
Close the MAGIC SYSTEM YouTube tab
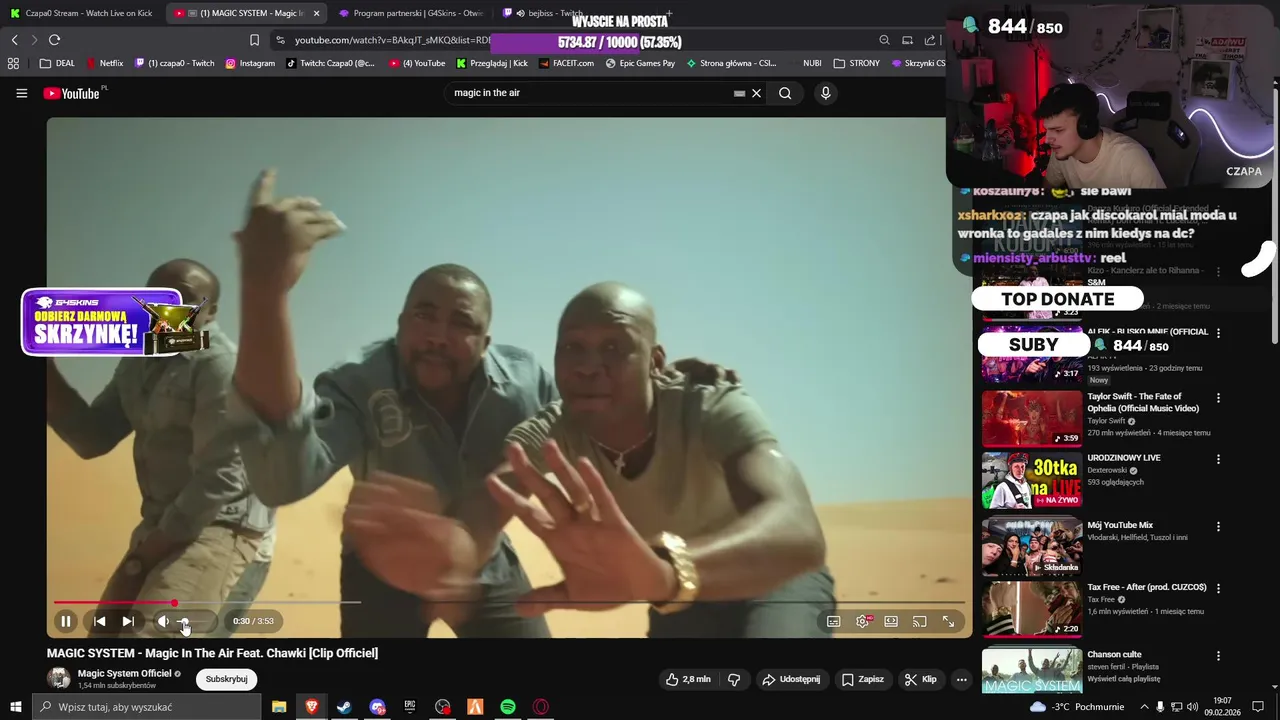click(x=317, y=13)
